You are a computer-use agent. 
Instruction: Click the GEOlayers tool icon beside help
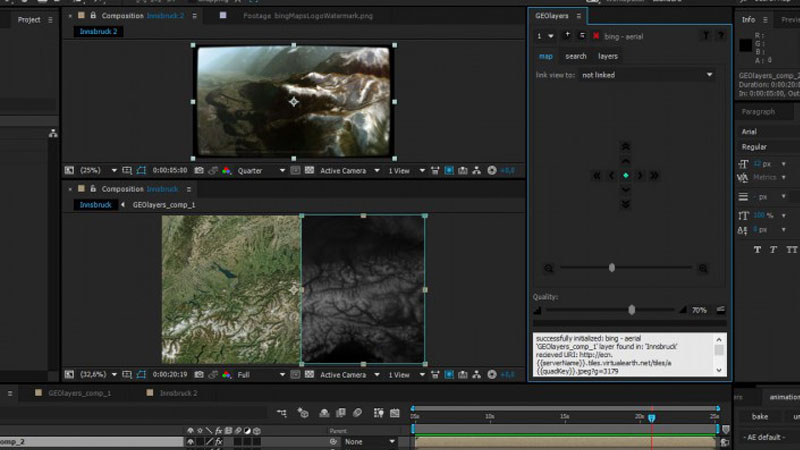[x=706, y=36]
